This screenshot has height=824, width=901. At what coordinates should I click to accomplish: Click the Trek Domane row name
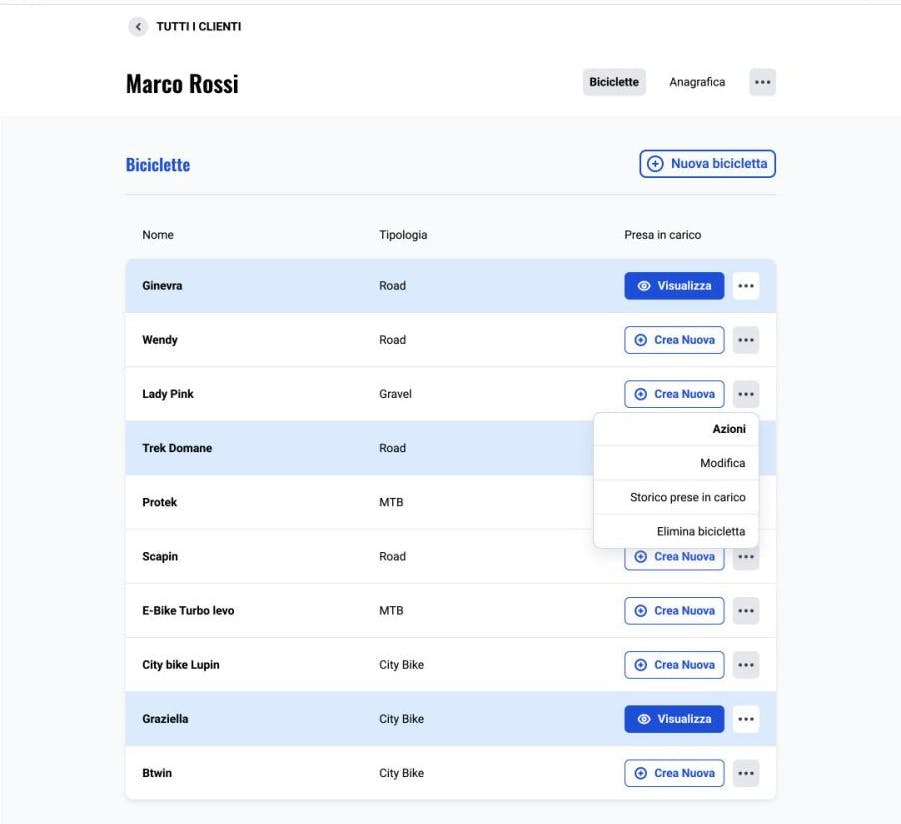177,448
